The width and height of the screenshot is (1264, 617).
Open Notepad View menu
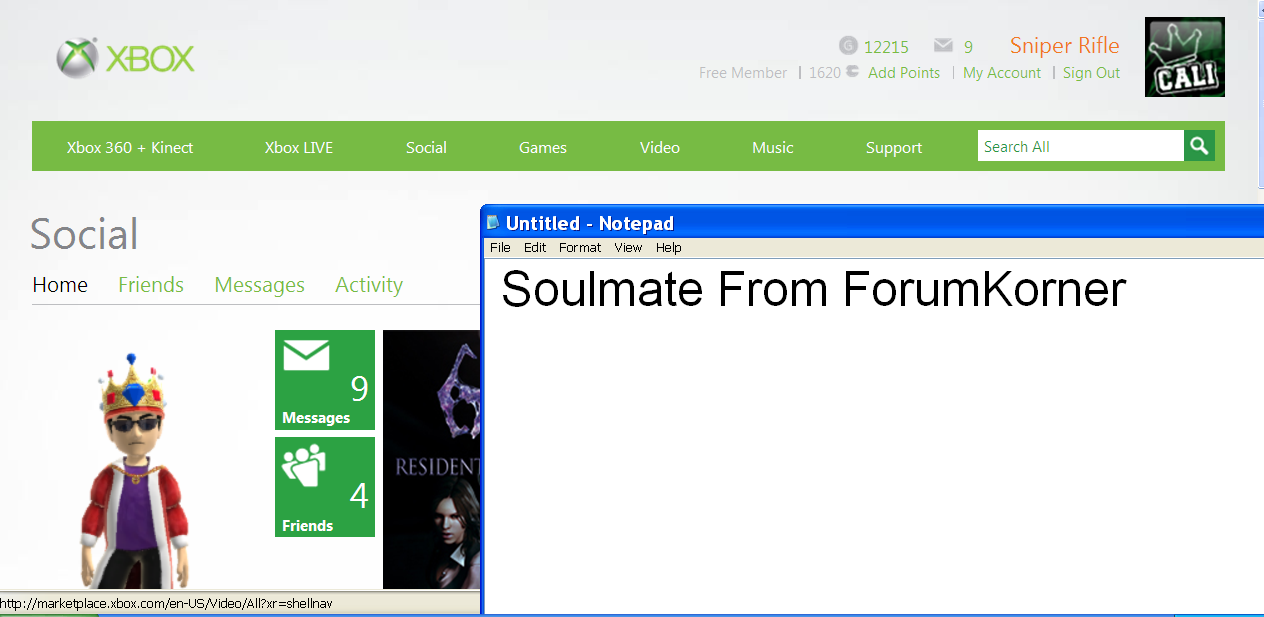click(x=628, y=247)
